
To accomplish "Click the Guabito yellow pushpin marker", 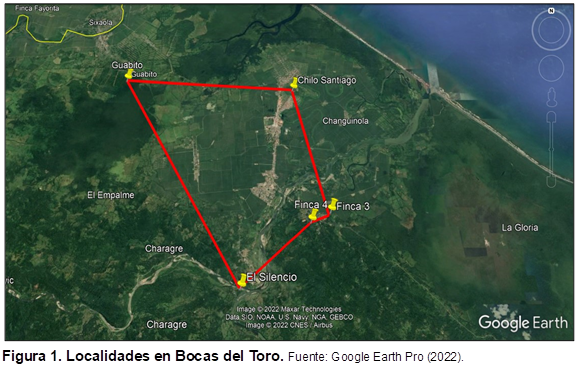I will 129,74.
